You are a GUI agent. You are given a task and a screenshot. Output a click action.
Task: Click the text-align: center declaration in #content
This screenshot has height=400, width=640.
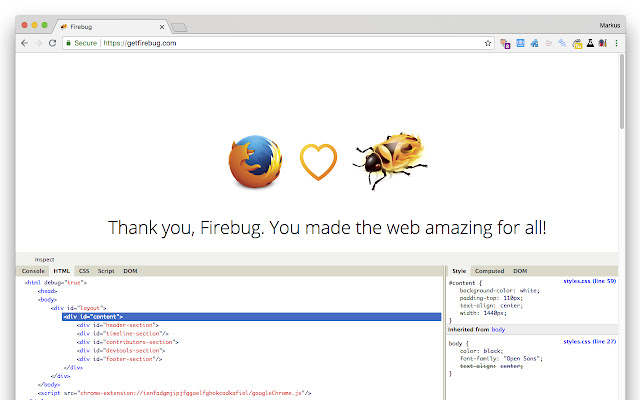[x=491, y=306]
